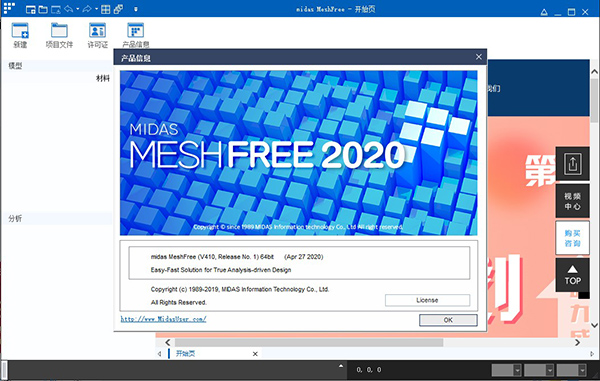
Task: Select the 分析 panel header
Action: pos(57,218)
